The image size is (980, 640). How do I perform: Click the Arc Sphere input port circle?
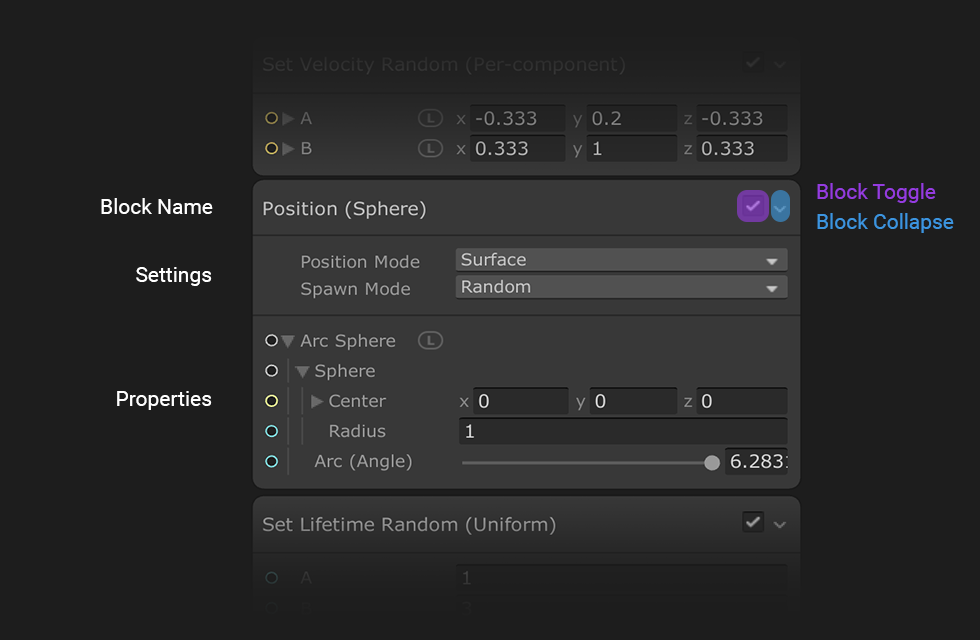pyautogui.click(x=271, y=341)
